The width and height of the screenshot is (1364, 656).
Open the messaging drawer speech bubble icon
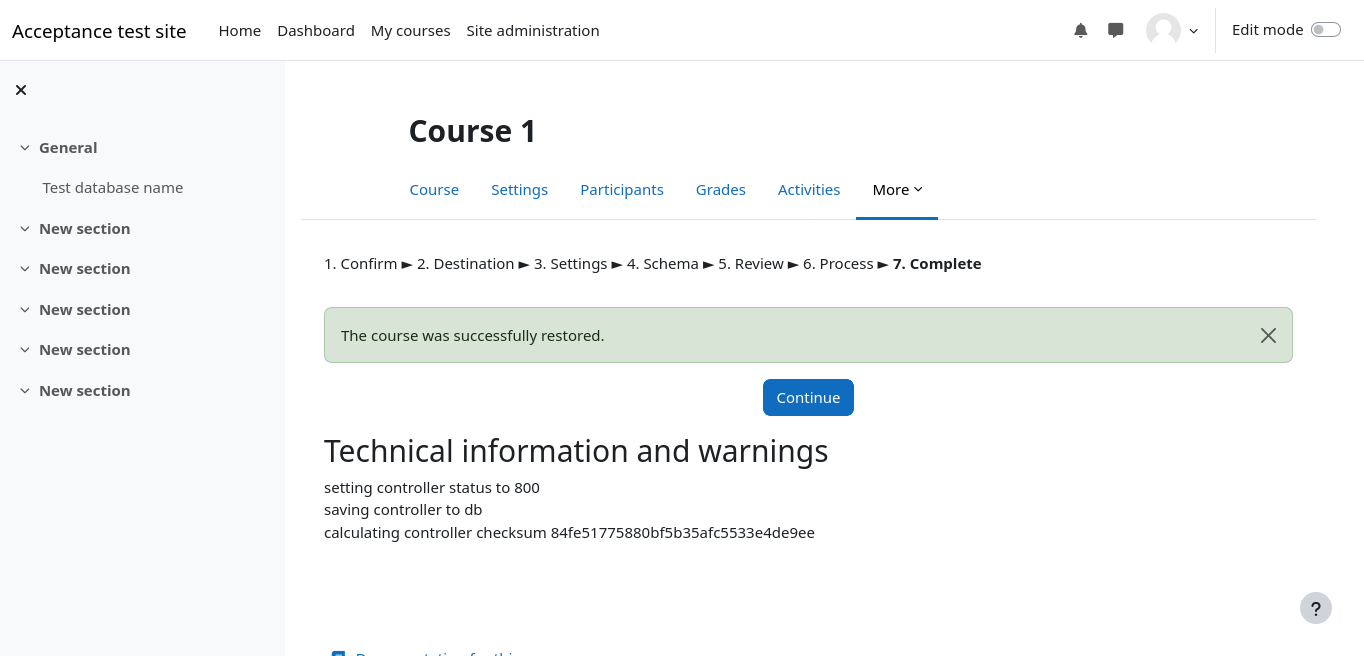click(1116, 30)
